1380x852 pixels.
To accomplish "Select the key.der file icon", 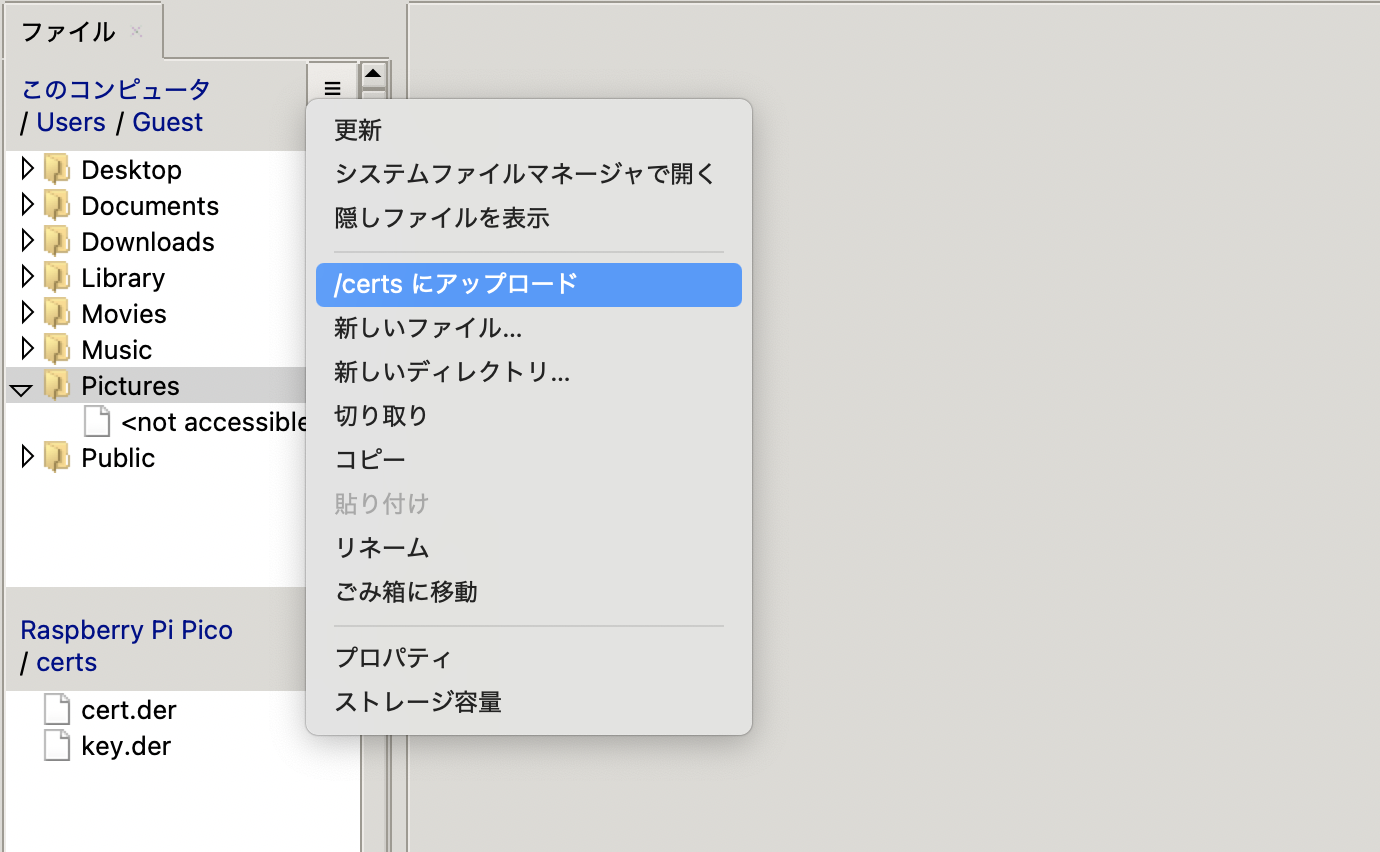I will (57, 746).
